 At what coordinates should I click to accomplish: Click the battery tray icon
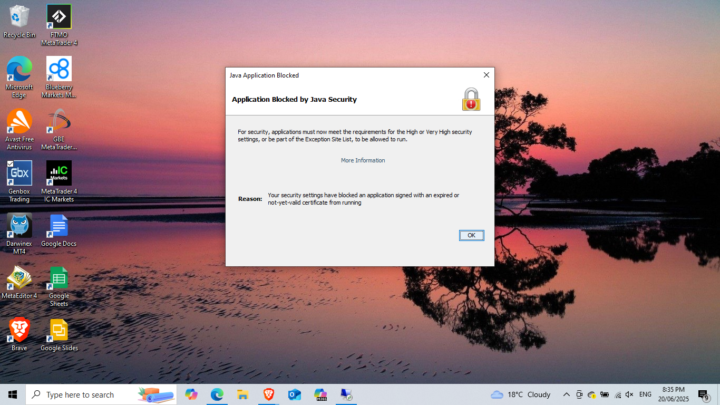604,394
